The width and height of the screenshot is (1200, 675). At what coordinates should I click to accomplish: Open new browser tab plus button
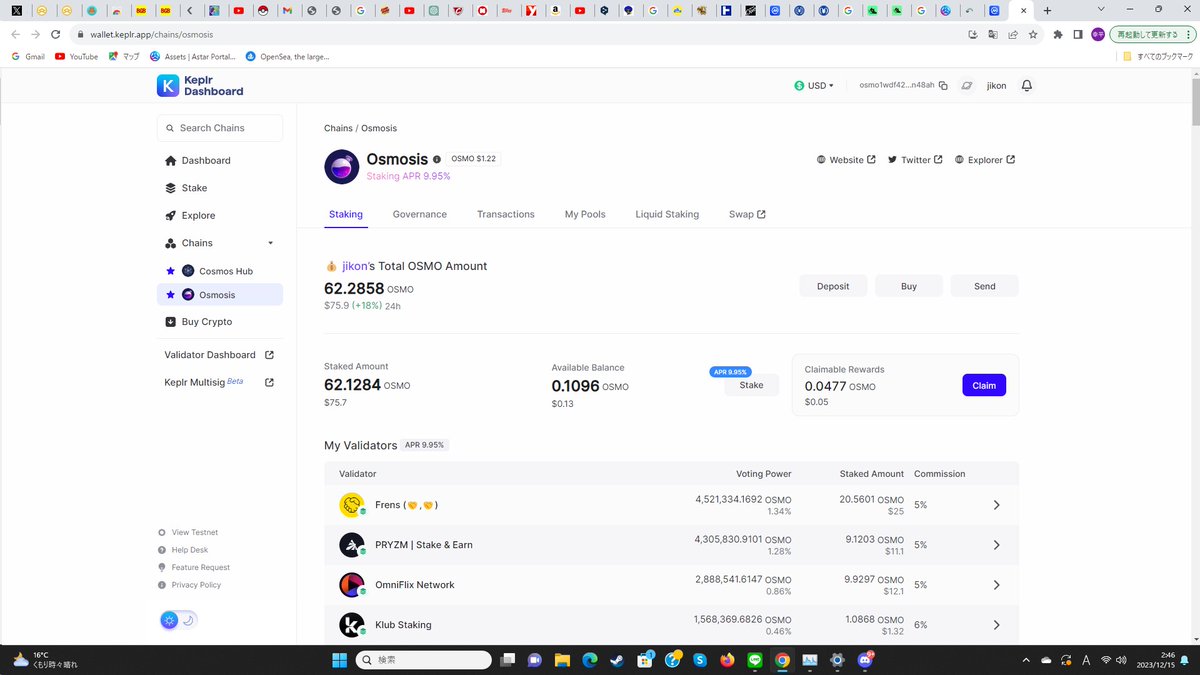click(x=1047, y=10)
